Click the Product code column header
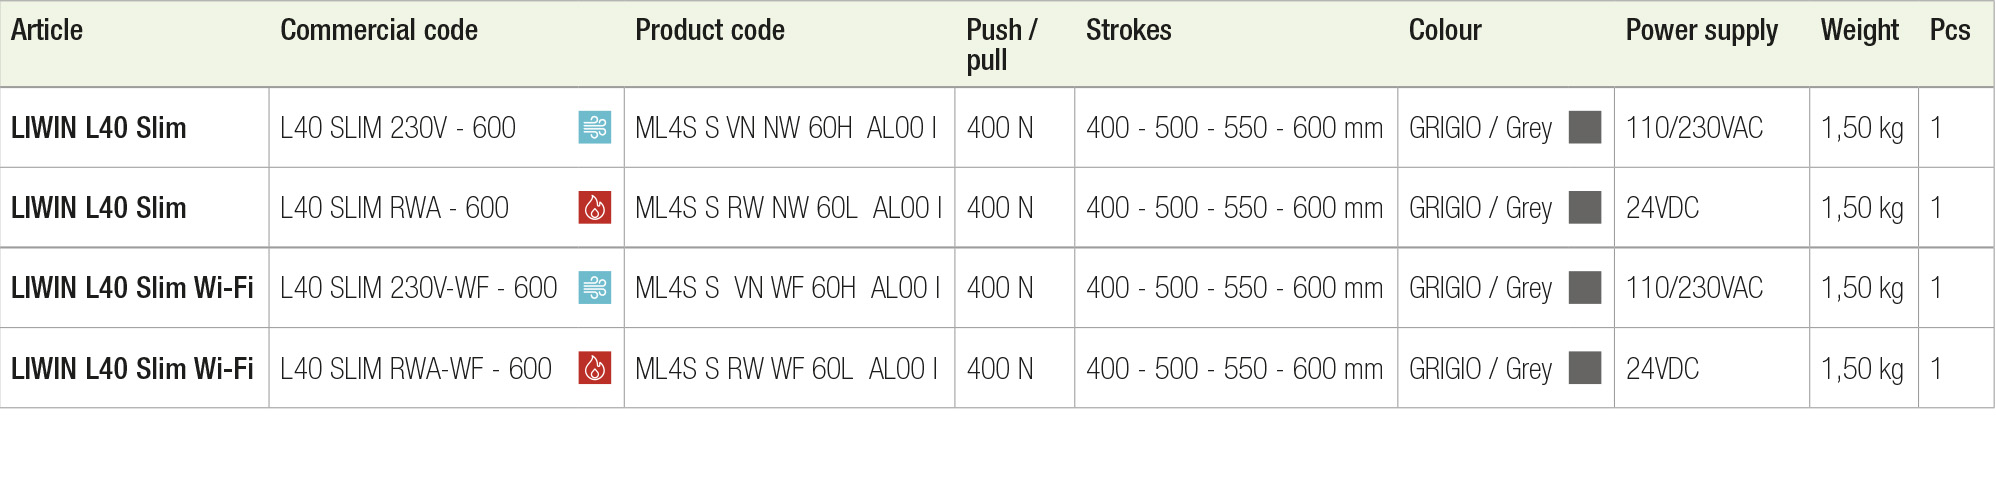 pos(710,30)
